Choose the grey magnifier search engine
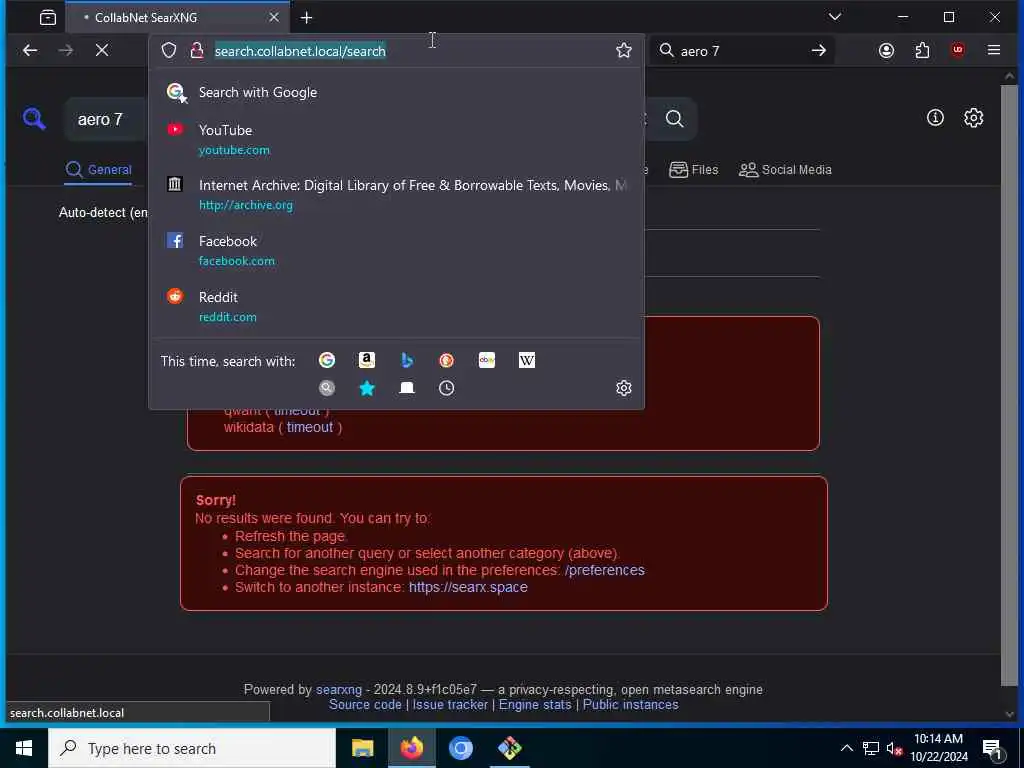Screen dimensions: 1024x768 [x=327, y=388]
